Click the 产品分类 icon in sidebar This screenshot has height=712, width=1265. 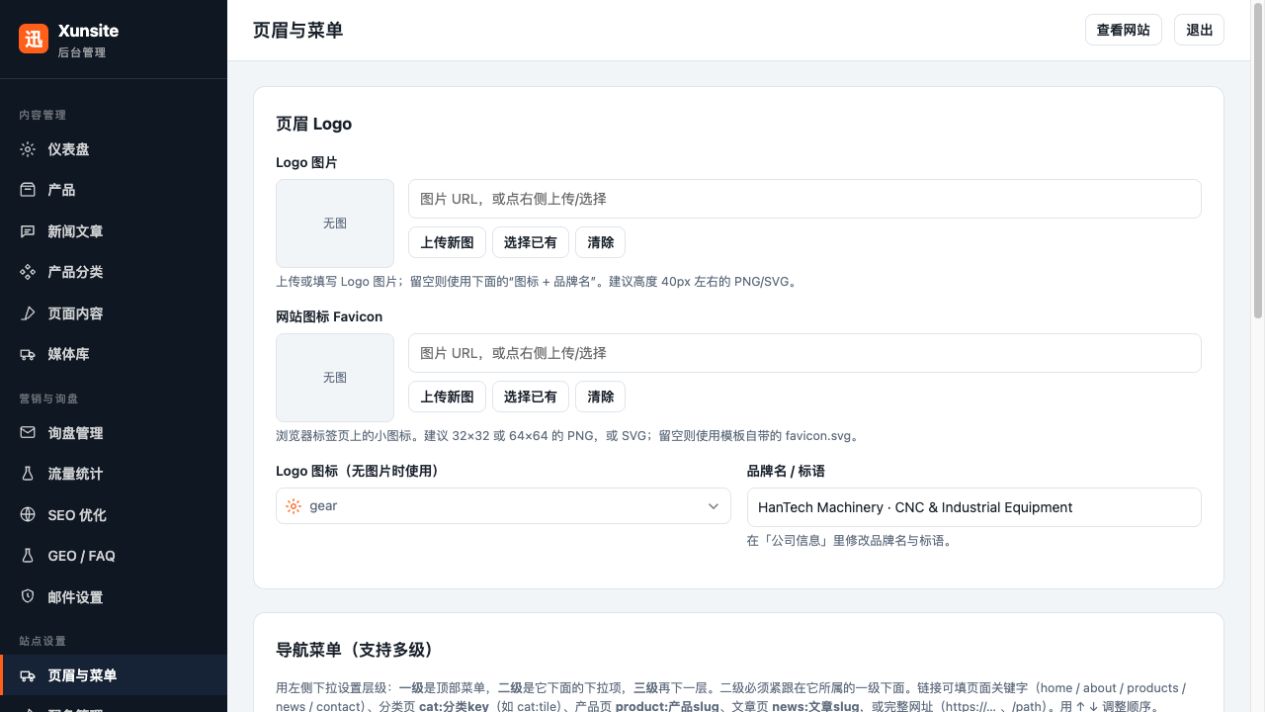pos(28,272)
